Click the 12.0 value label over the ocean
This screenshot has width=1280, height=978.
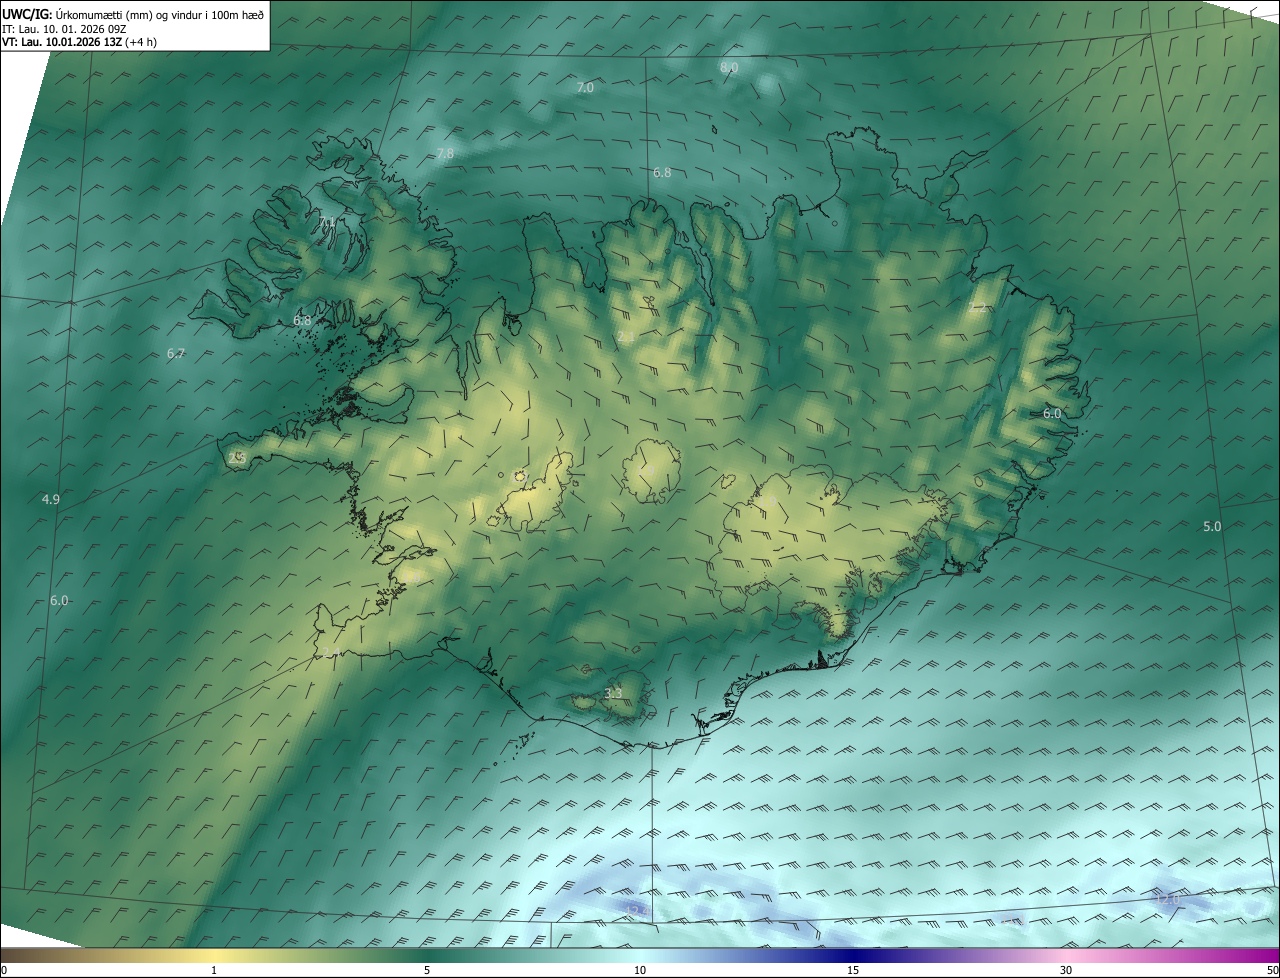click(1167, 899)
